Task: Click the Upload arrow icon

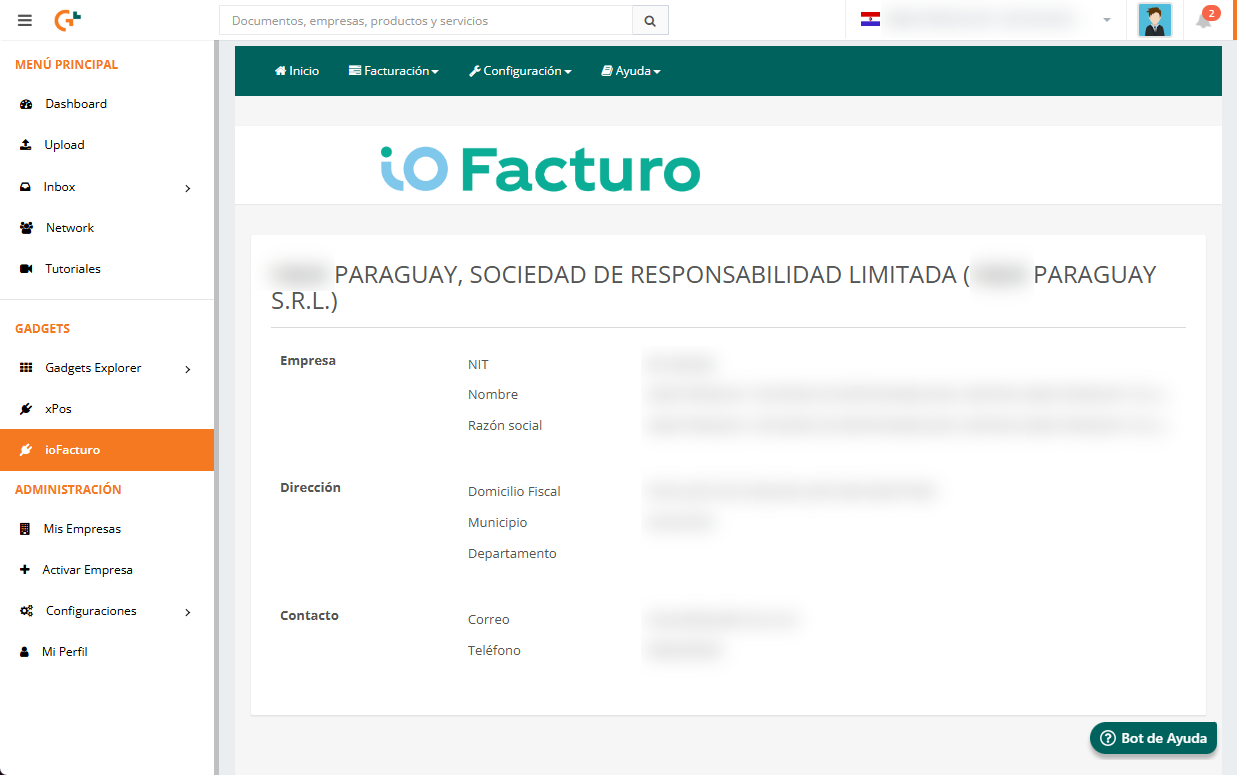Action: point(26,145)
